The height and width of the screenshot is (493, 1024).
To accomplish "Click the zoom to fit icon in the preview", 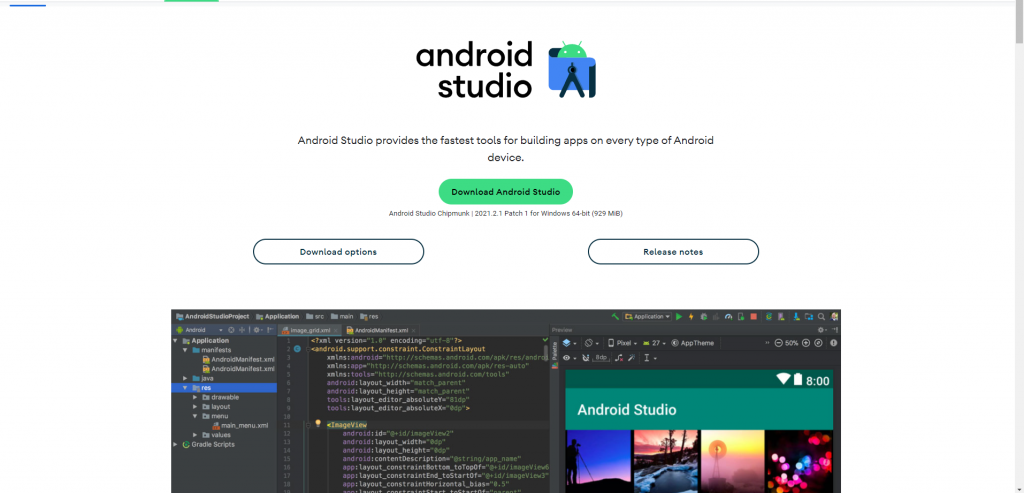I will 818,343.
